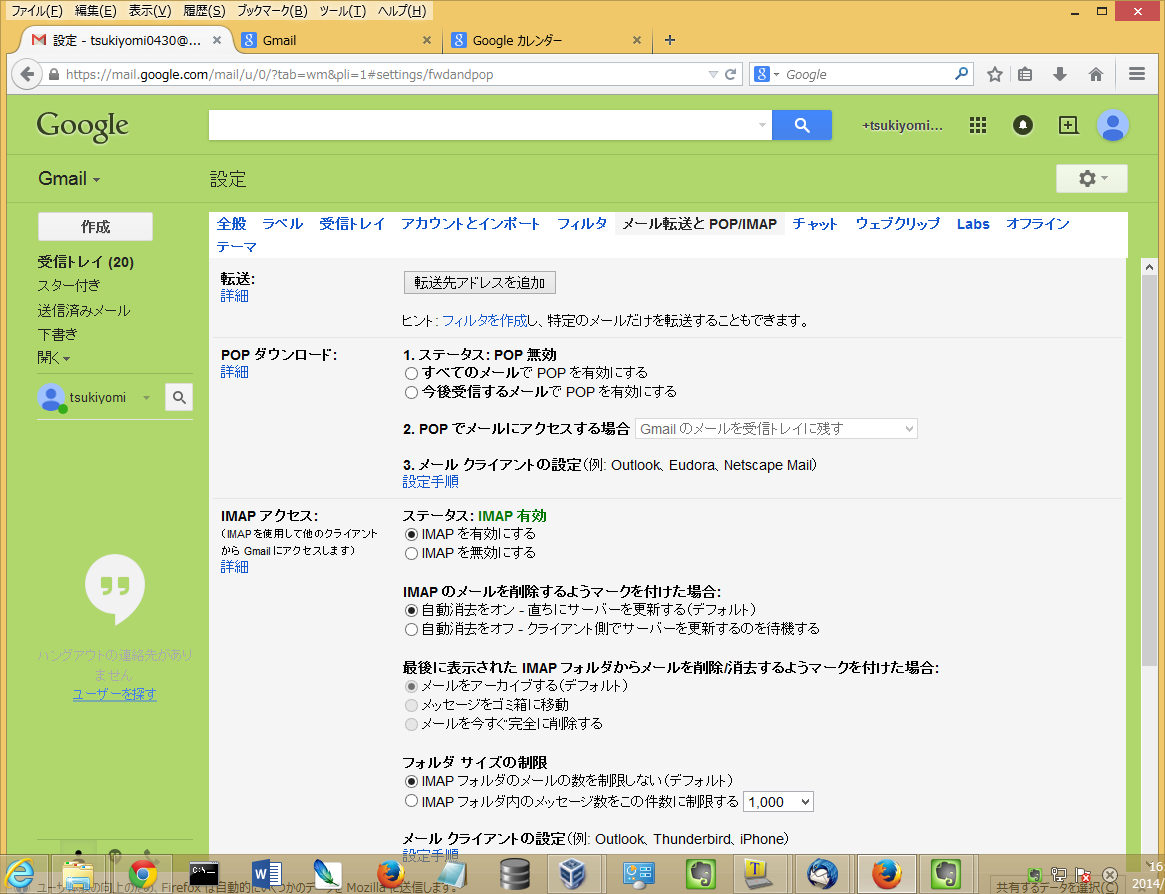Go to home page with house icon
Screen dimensions: 1165x894
click(x=1096, y=74)
